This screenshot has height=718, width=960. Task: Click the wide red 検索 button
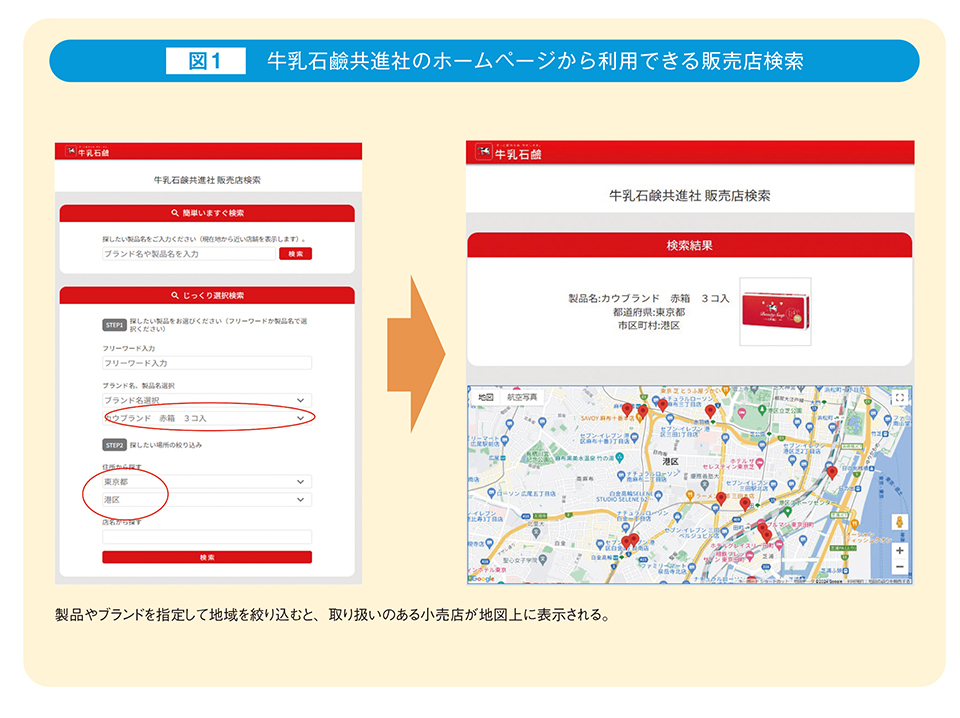tap(207, 557)
